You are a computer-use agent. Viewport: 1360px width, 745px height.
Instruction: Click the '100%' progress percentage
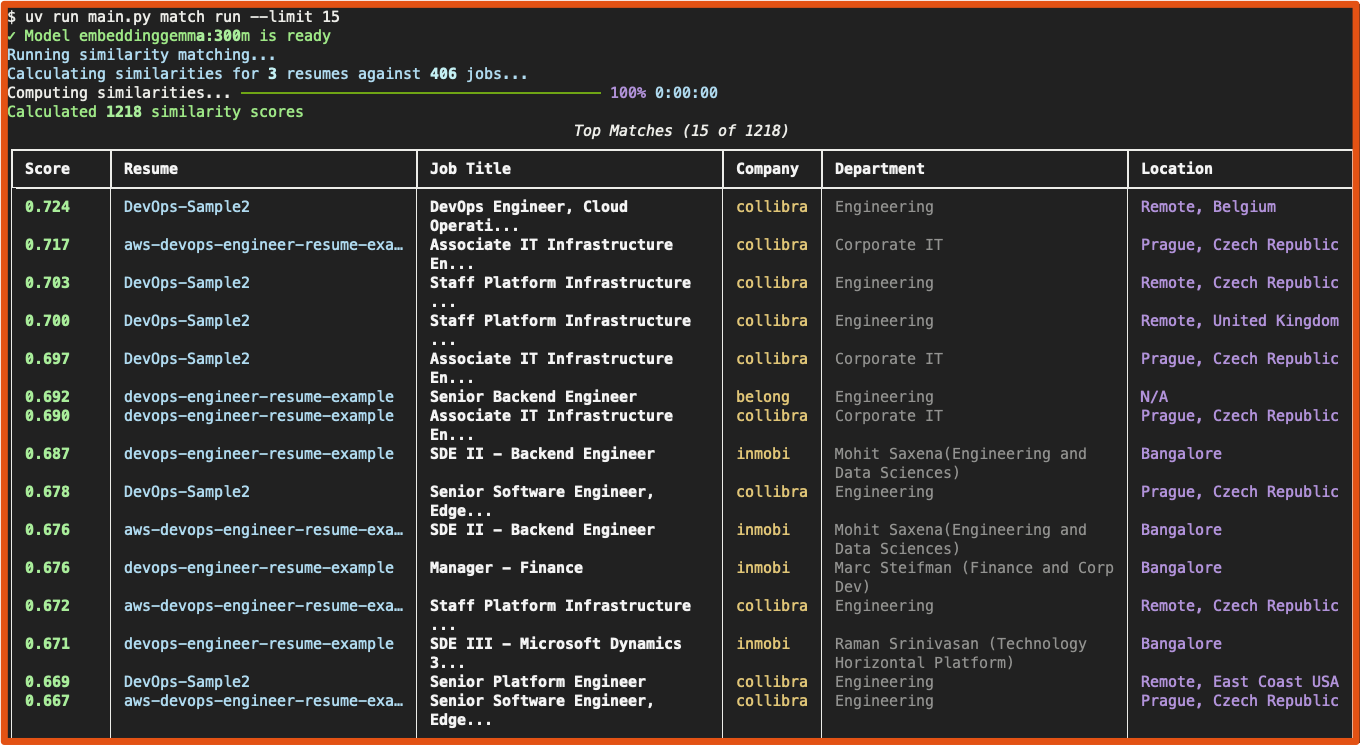pyautogui.click(x=628, y=93)
